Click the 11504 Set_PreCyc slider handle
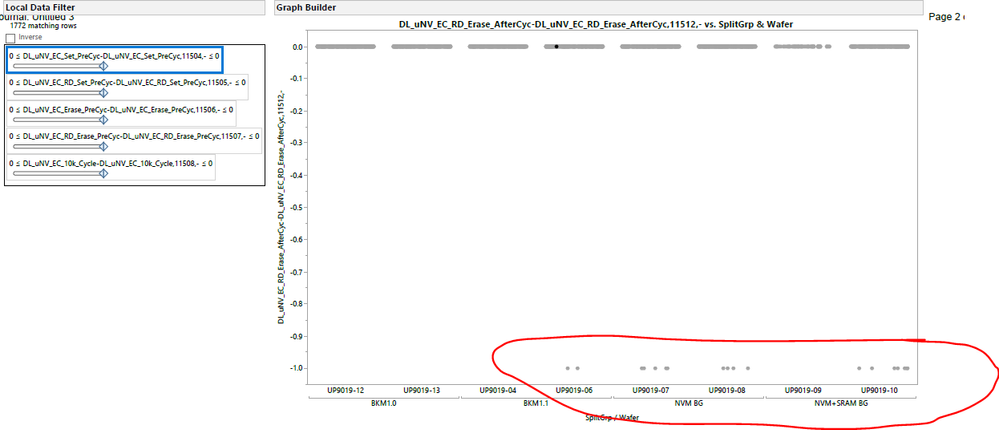The image size is (999, 430). point(103,66)
